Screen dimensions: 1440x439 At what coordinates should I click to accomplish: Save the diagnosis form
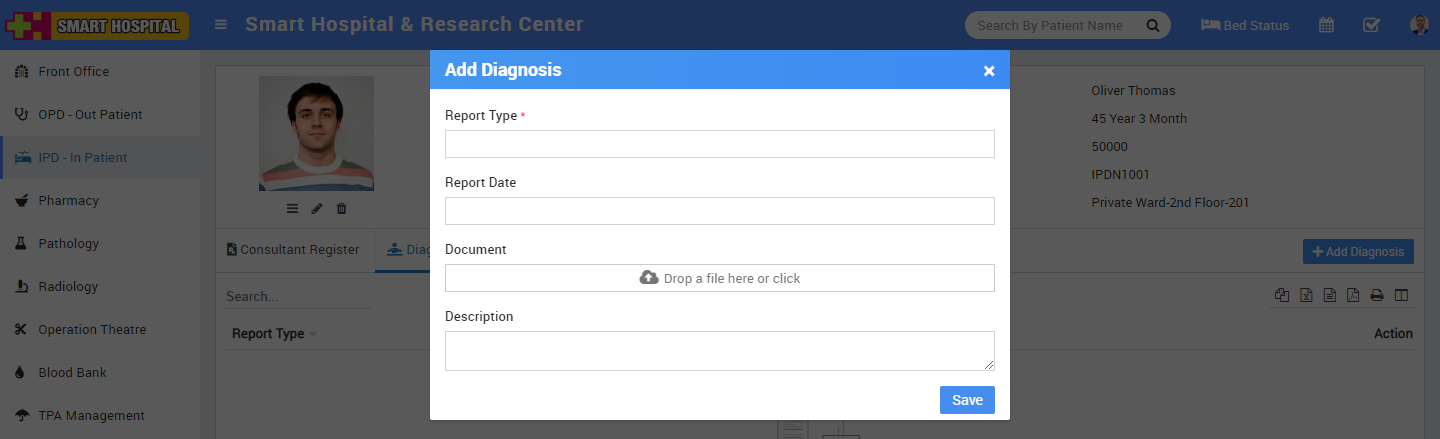coord(966,400)
